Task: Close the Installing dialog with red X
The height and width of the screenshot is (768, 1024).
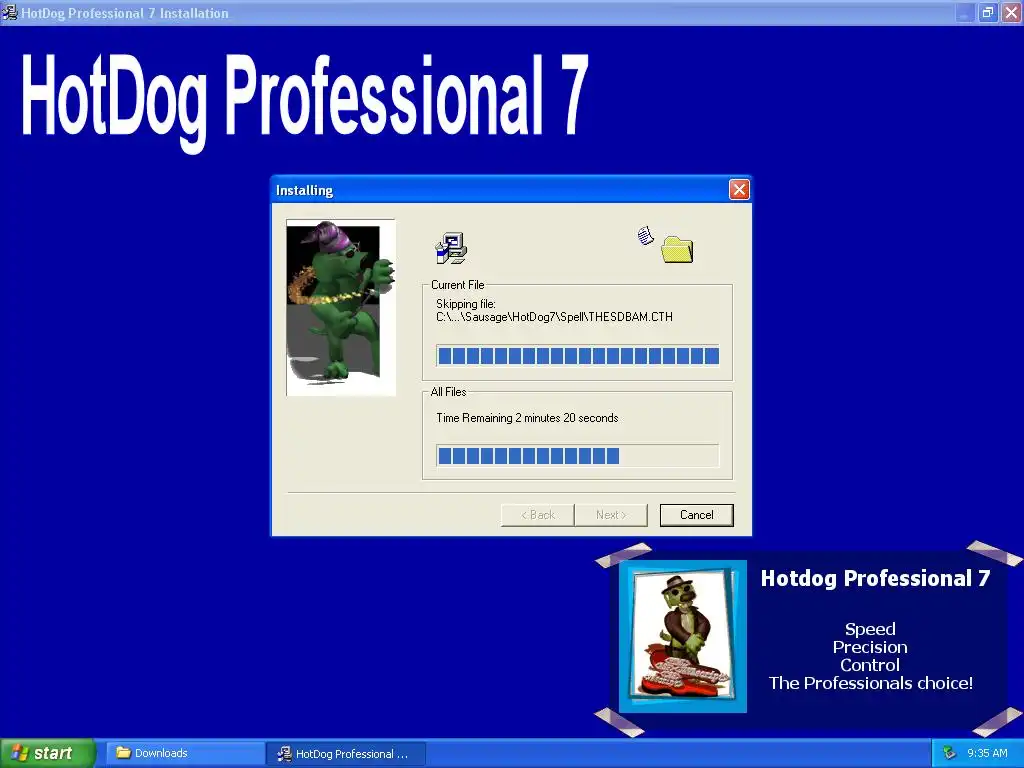Action: pyautogui.click(x=739, y=190)
